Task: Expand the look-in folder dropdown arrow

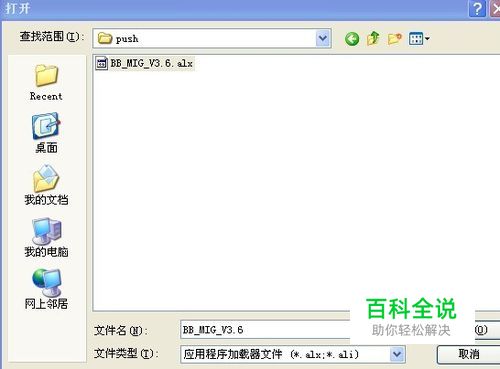Action: pos(323,39)
